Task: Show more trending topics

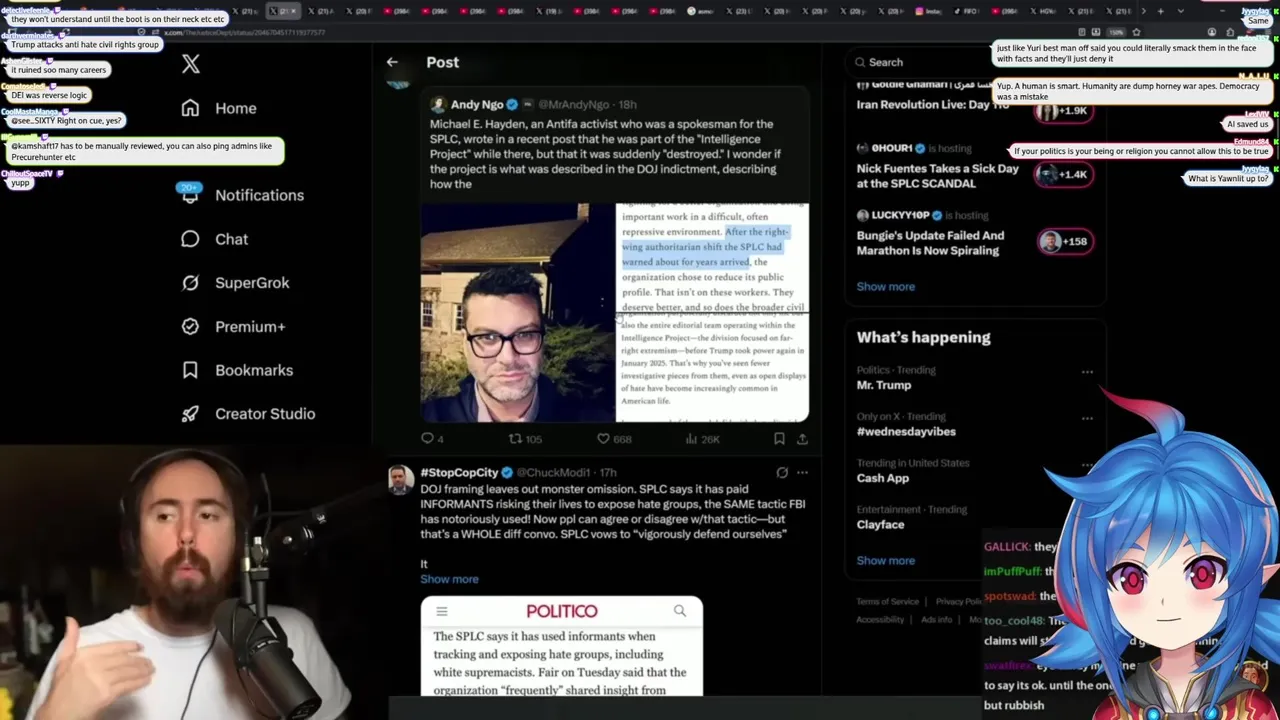Action: coord(885,560)
